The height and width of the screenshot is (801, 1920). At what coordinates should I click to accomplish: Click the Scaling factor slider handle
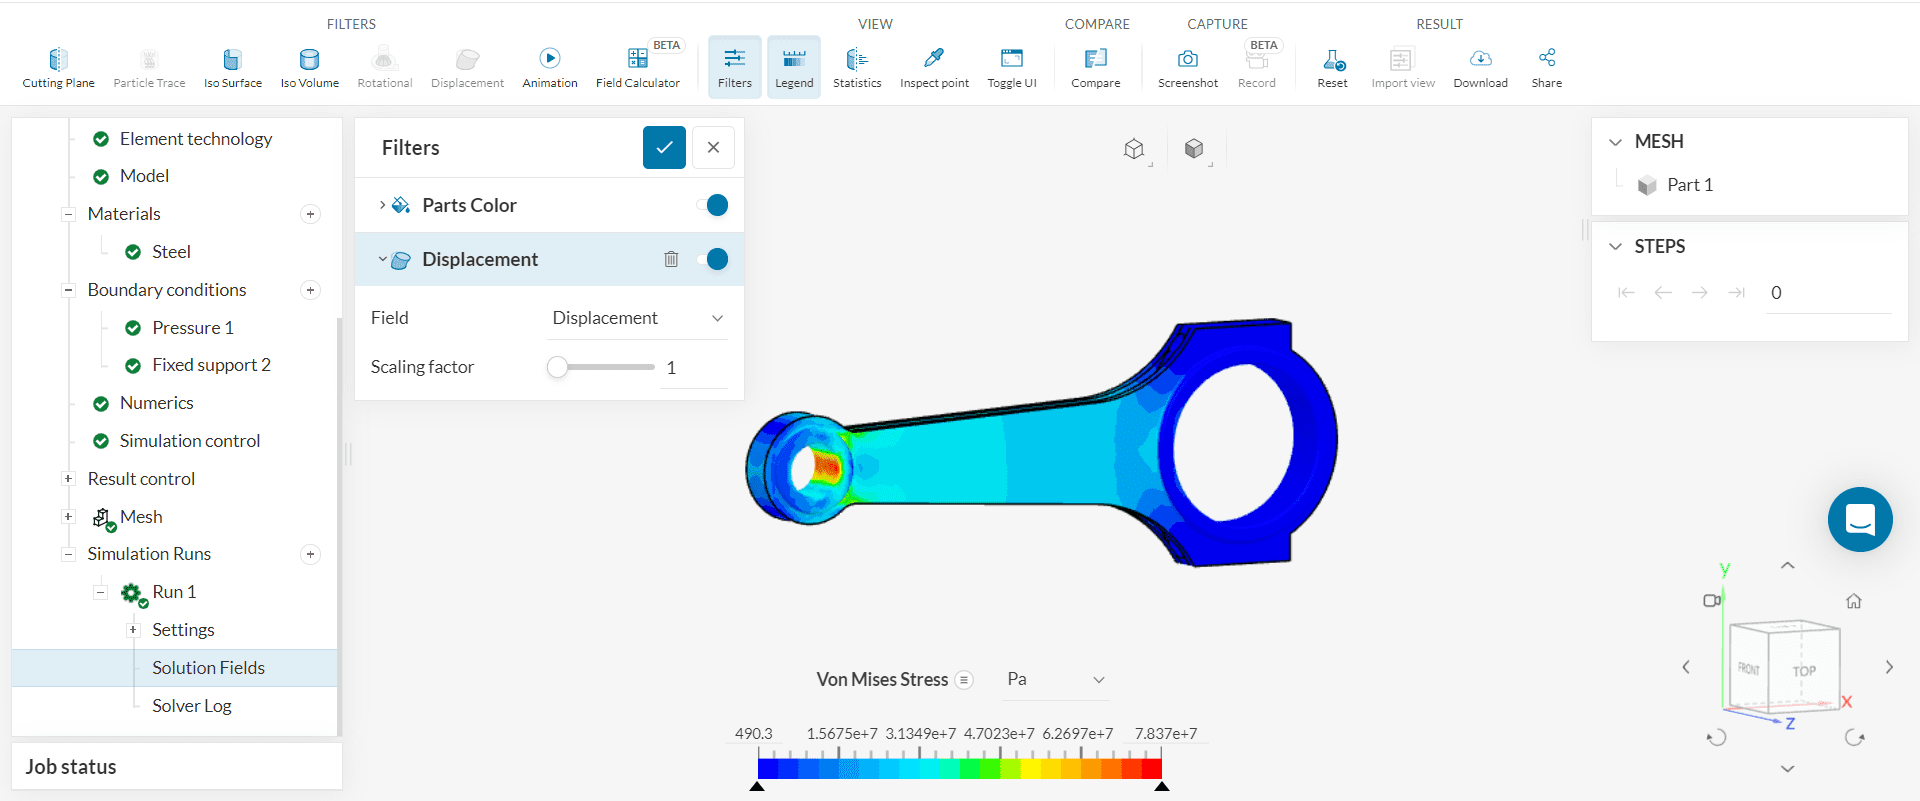click(x=558, y=367)
